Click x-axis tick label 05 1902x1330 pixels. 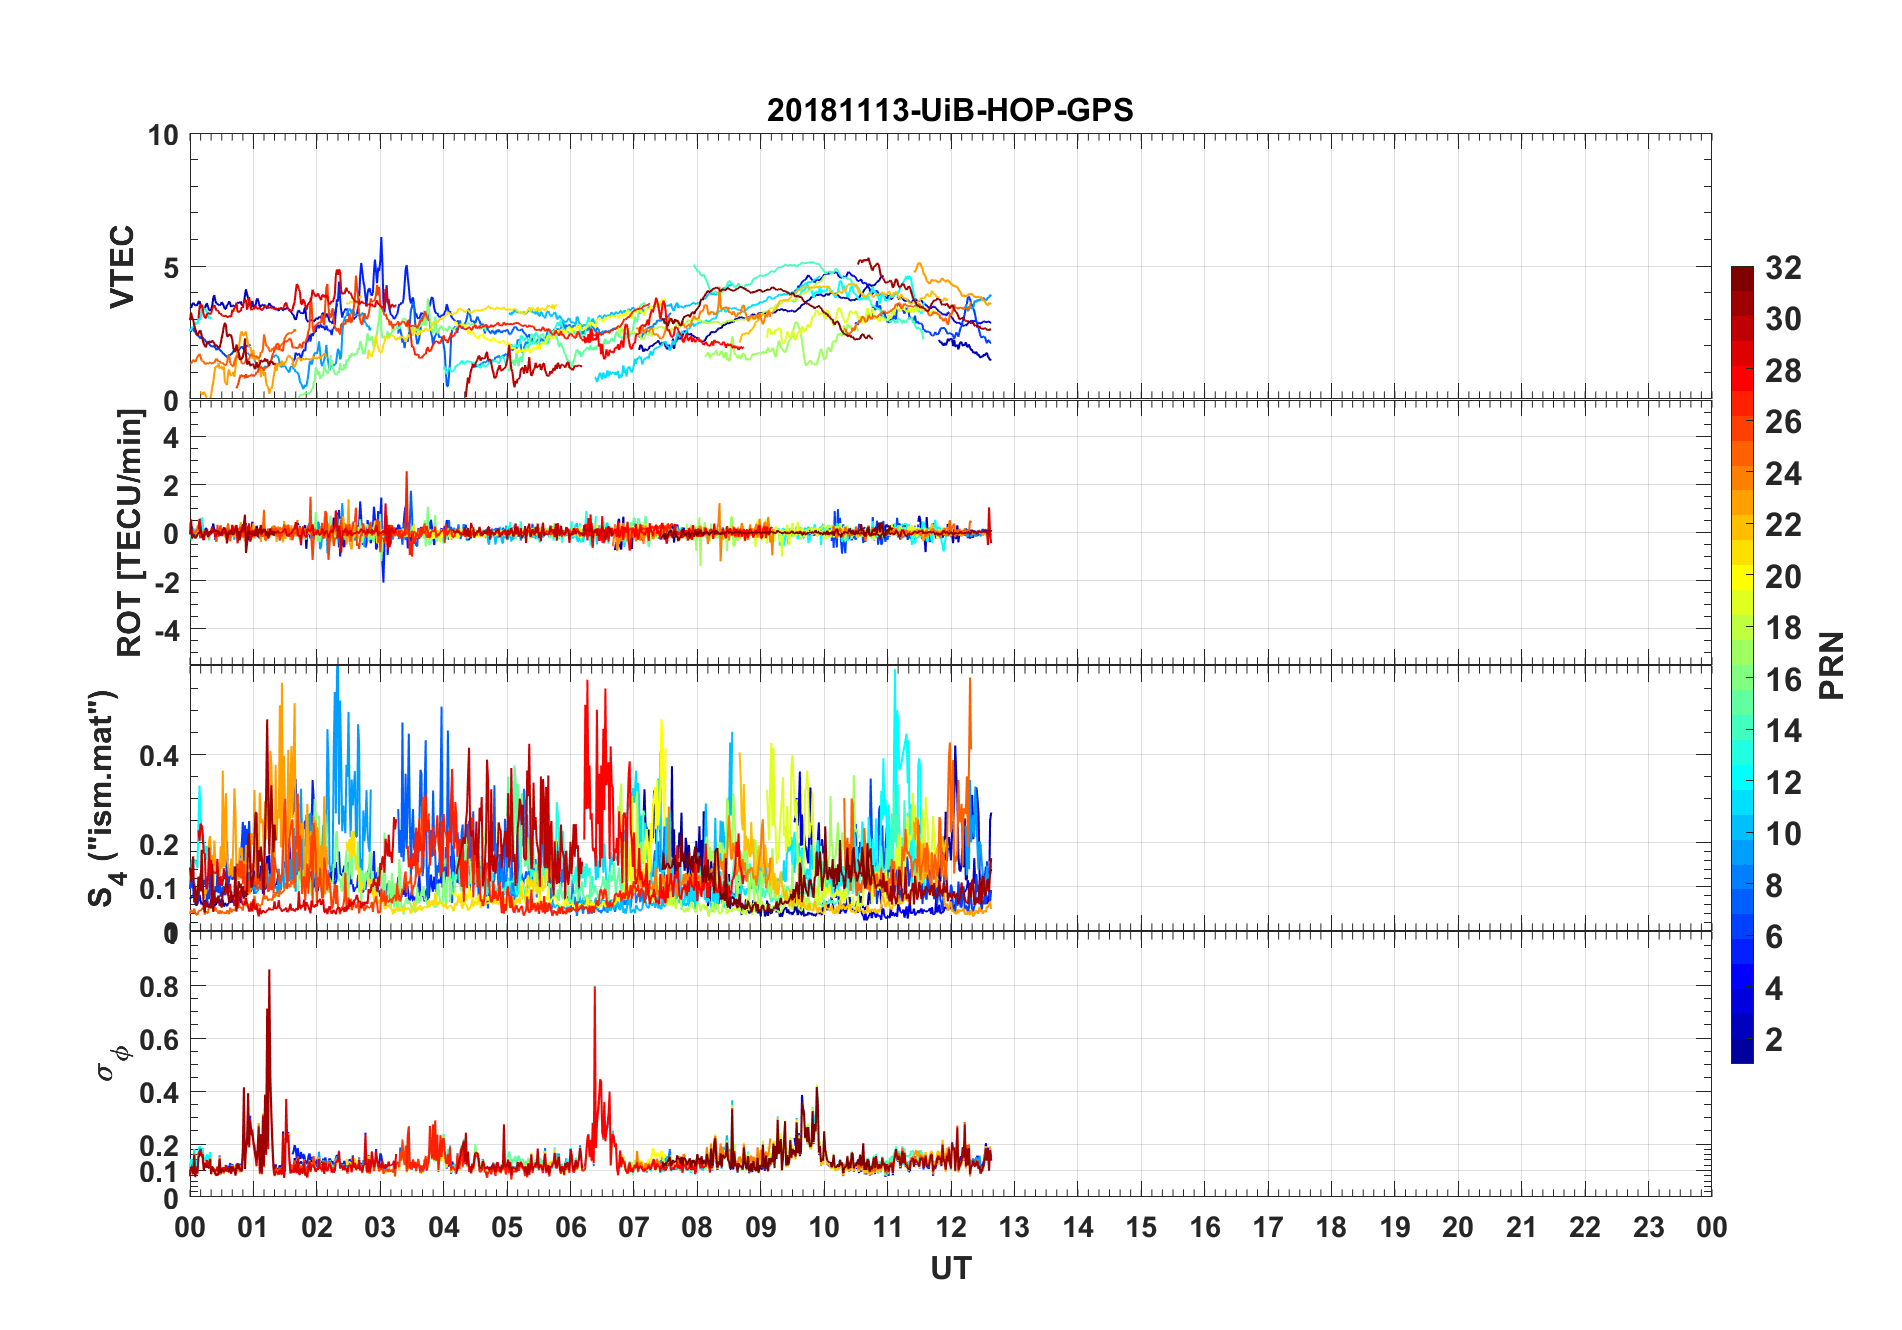[x=507, y=1227]
